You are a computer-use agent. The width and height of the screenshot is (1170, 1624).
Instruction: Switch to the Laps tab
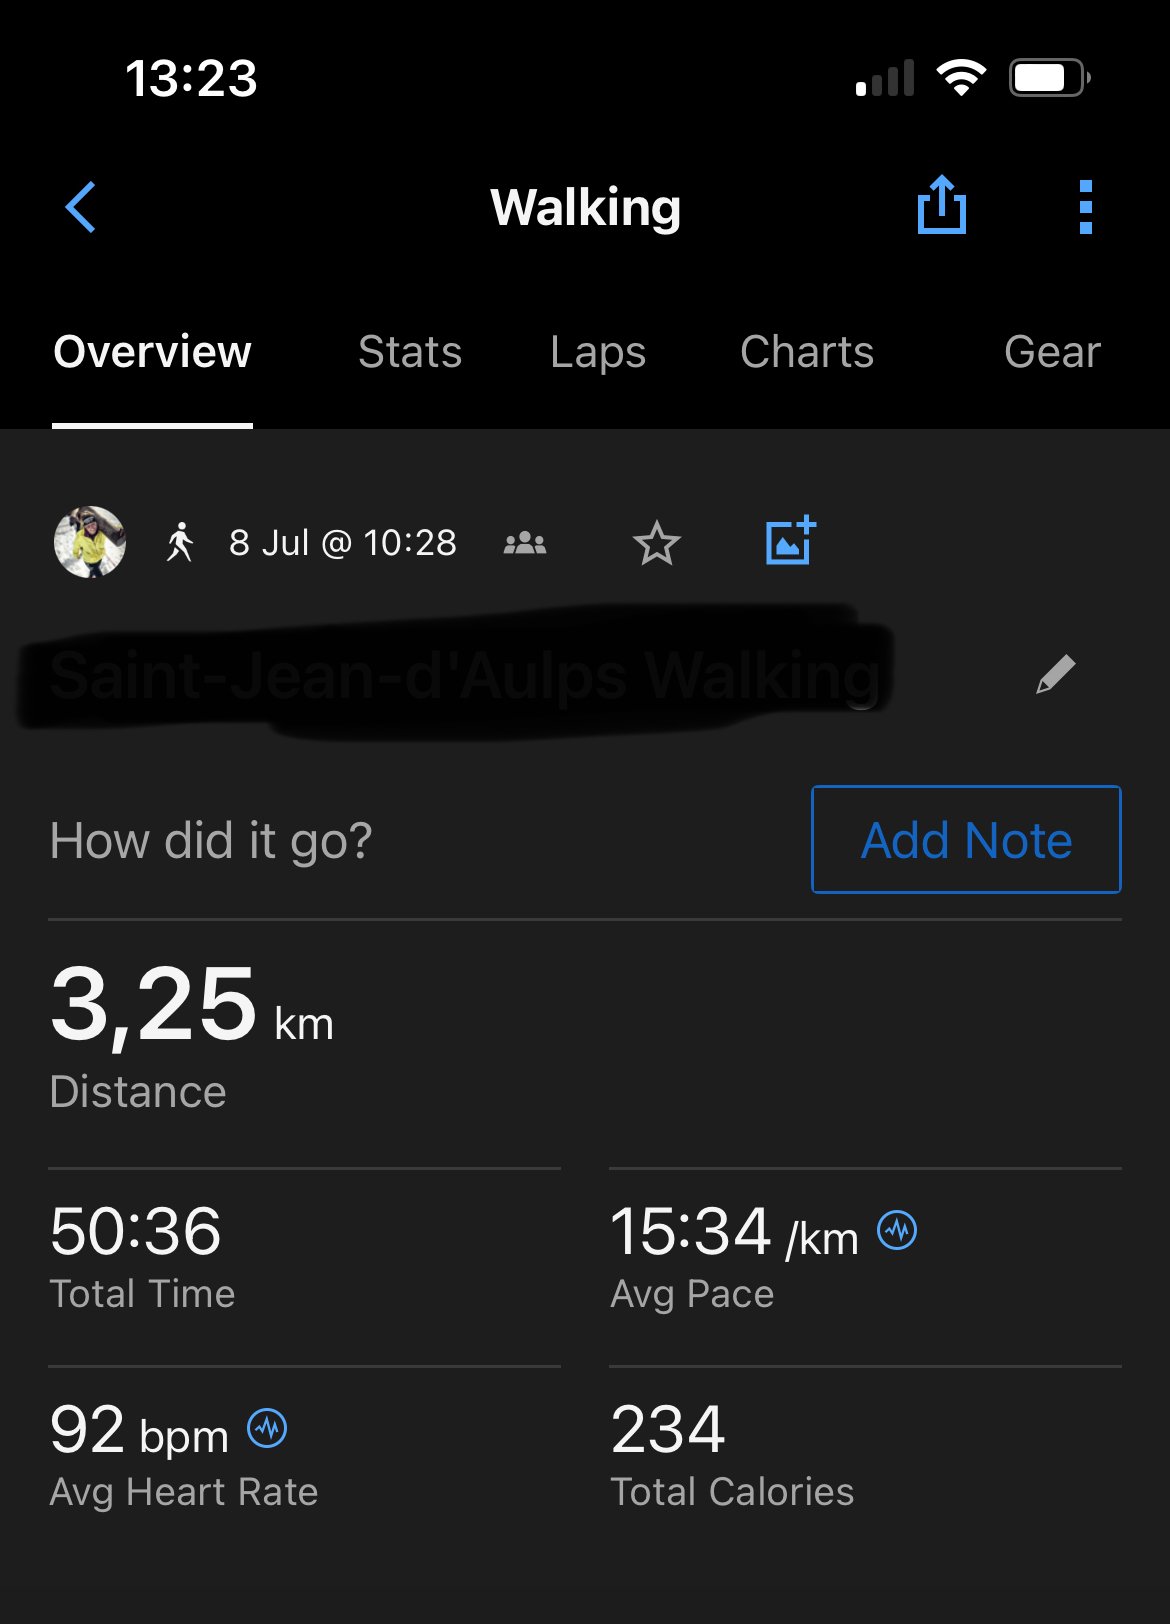point(598,352)
